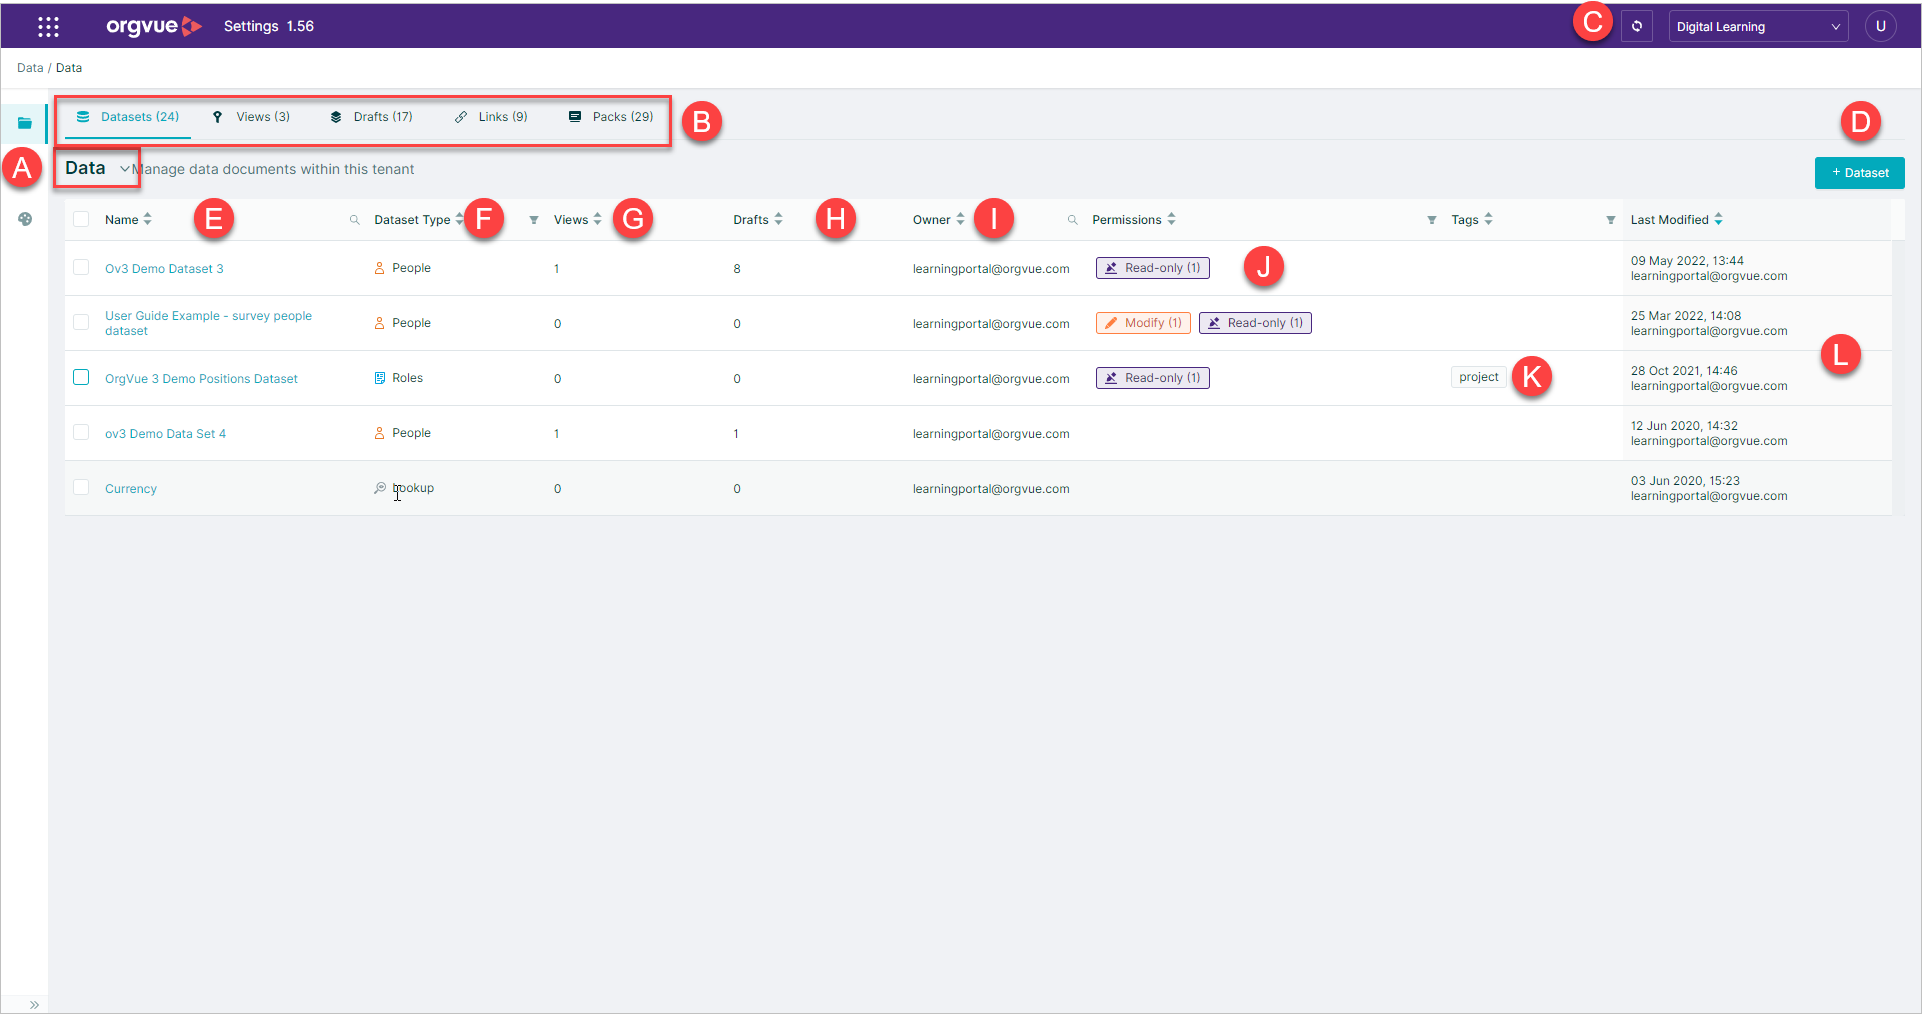Image resolution: width=1922 pixels, height=1014 pixels.
Task: Click the Modify (1) permission badge
Action: [x=1143, y=323]
